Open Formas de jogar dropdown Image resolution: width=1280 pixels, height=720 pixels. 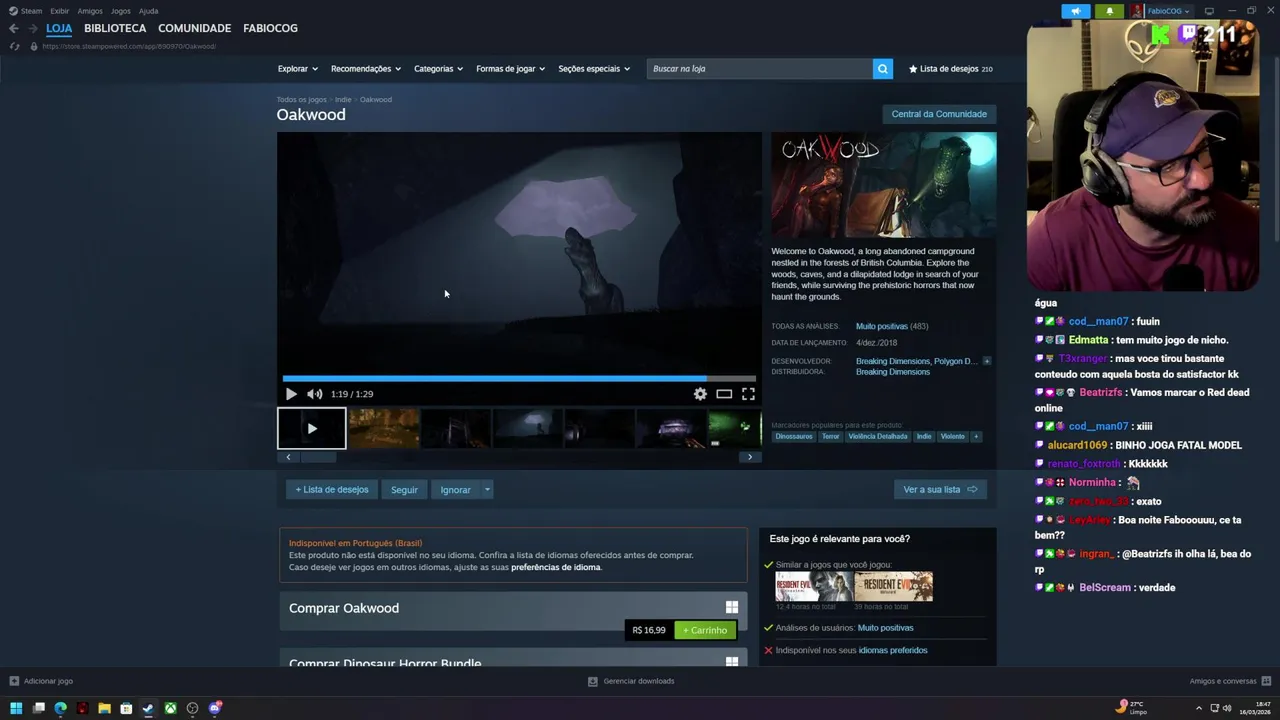pyautogui.click(x=510, y=69)
